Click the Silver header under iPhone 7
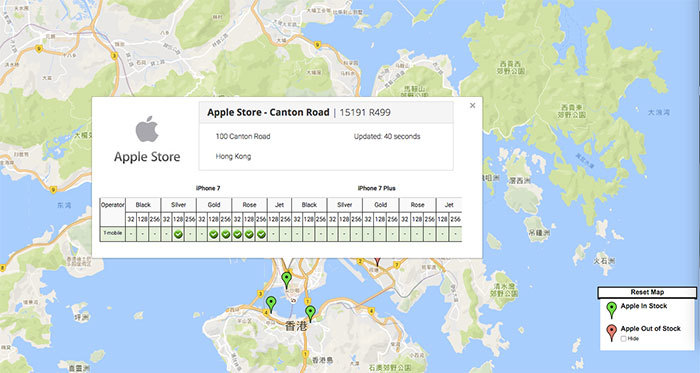Screen dimensions: 700x373 178,205
